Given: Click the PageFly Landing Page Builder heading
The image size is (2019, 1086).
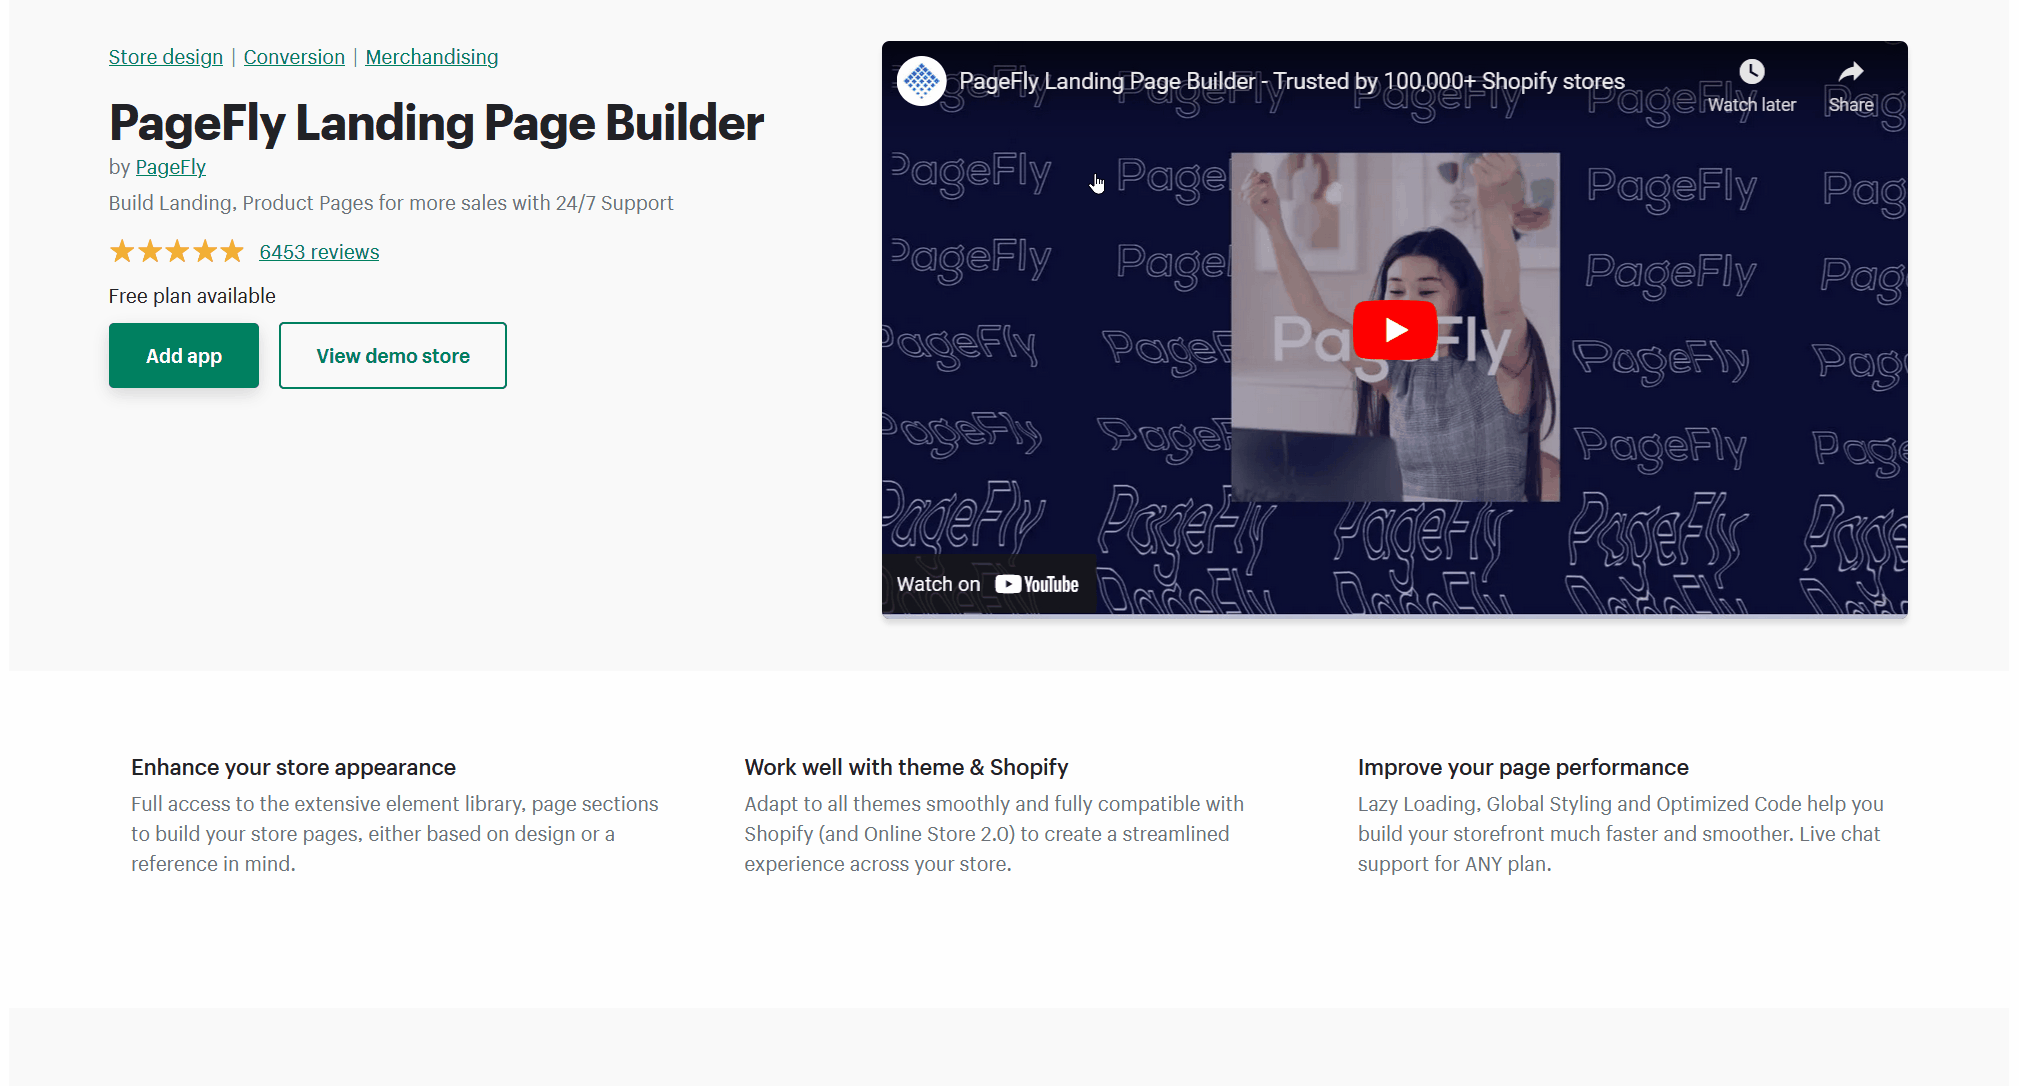Looking at the screenshot, I should coord(436,123).
